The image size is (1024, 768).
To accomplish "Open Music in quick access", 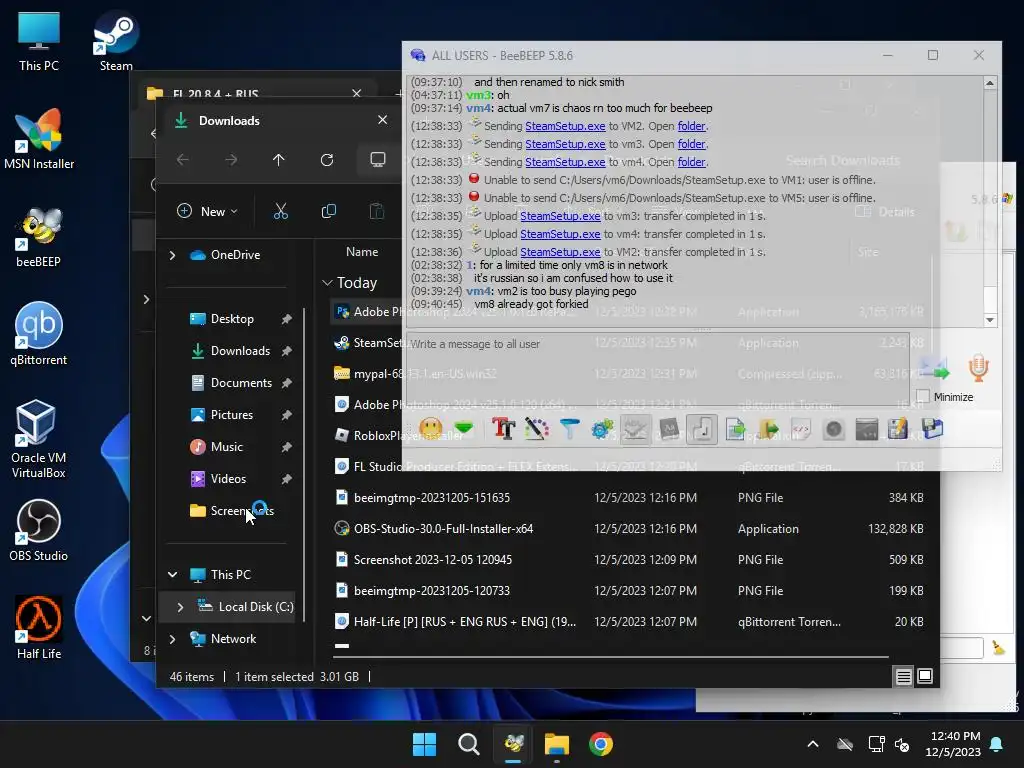I will click(227, 447).
